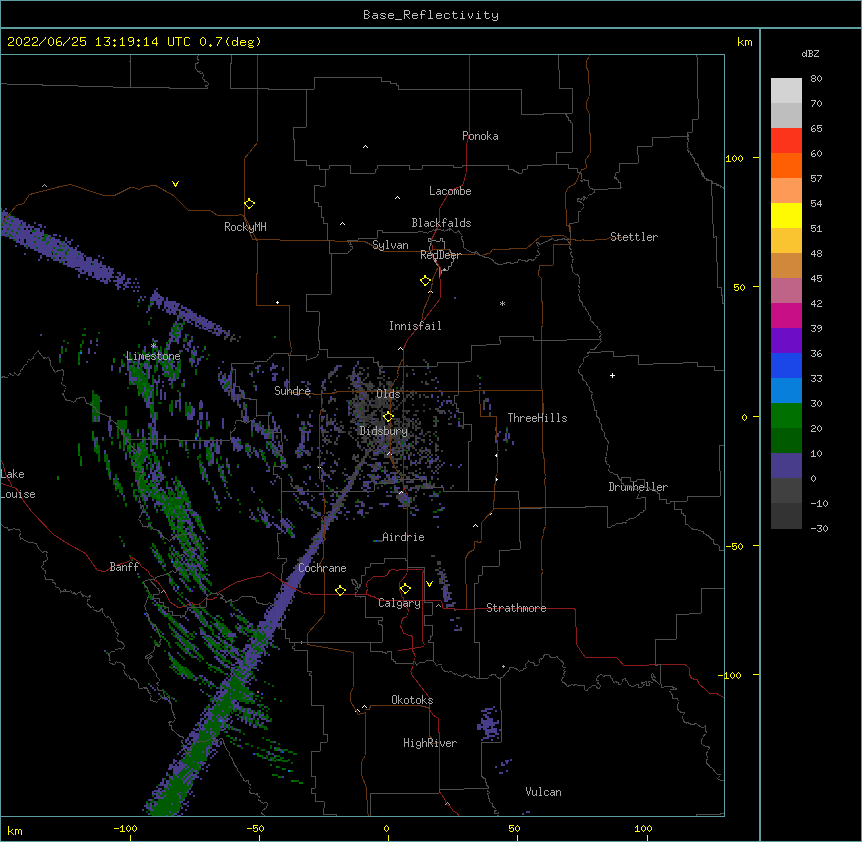The width and height of the screenshot is (862, 842).
Task: Click the -100 tick label on bottom axis
Action: (126, 829)
